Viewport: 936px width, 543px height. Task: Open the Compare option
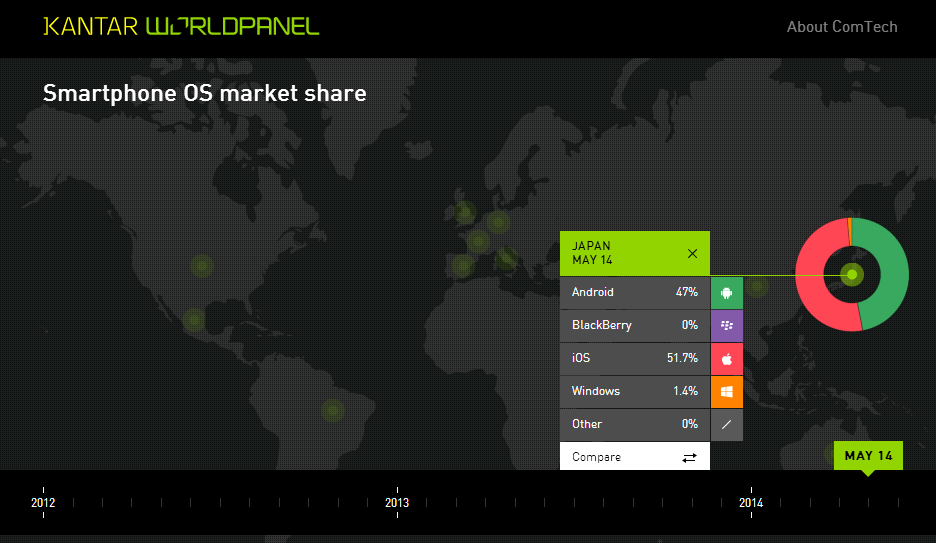(x=635, y=456)
